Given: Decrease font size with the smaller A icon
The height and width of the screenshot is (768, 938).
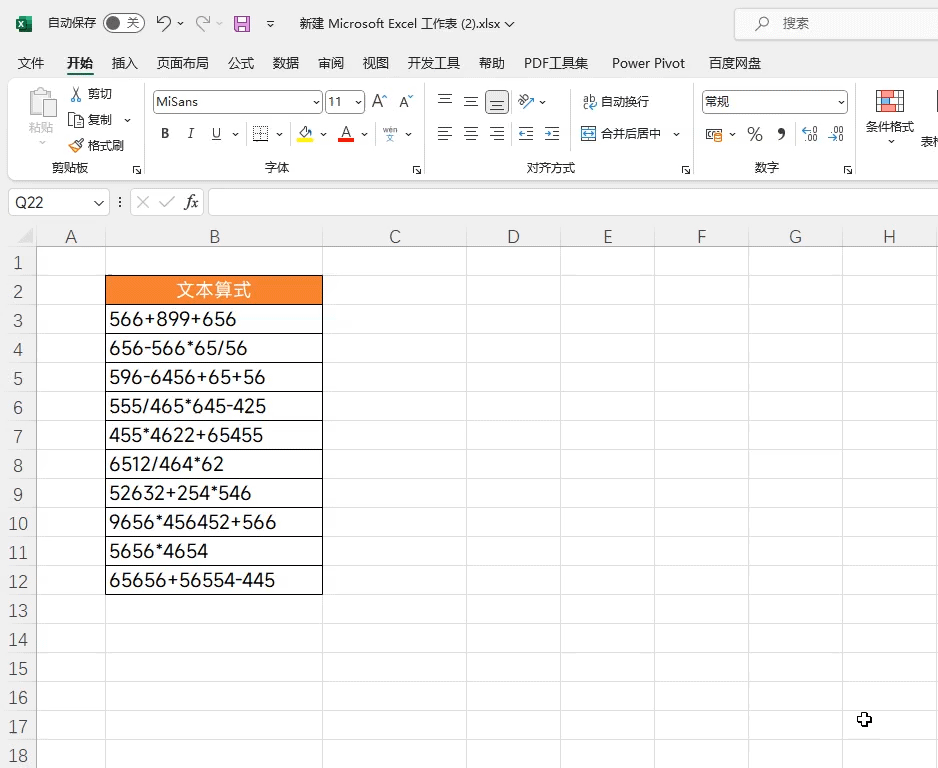Looking at the screenshot, I should tap(406, 101).
